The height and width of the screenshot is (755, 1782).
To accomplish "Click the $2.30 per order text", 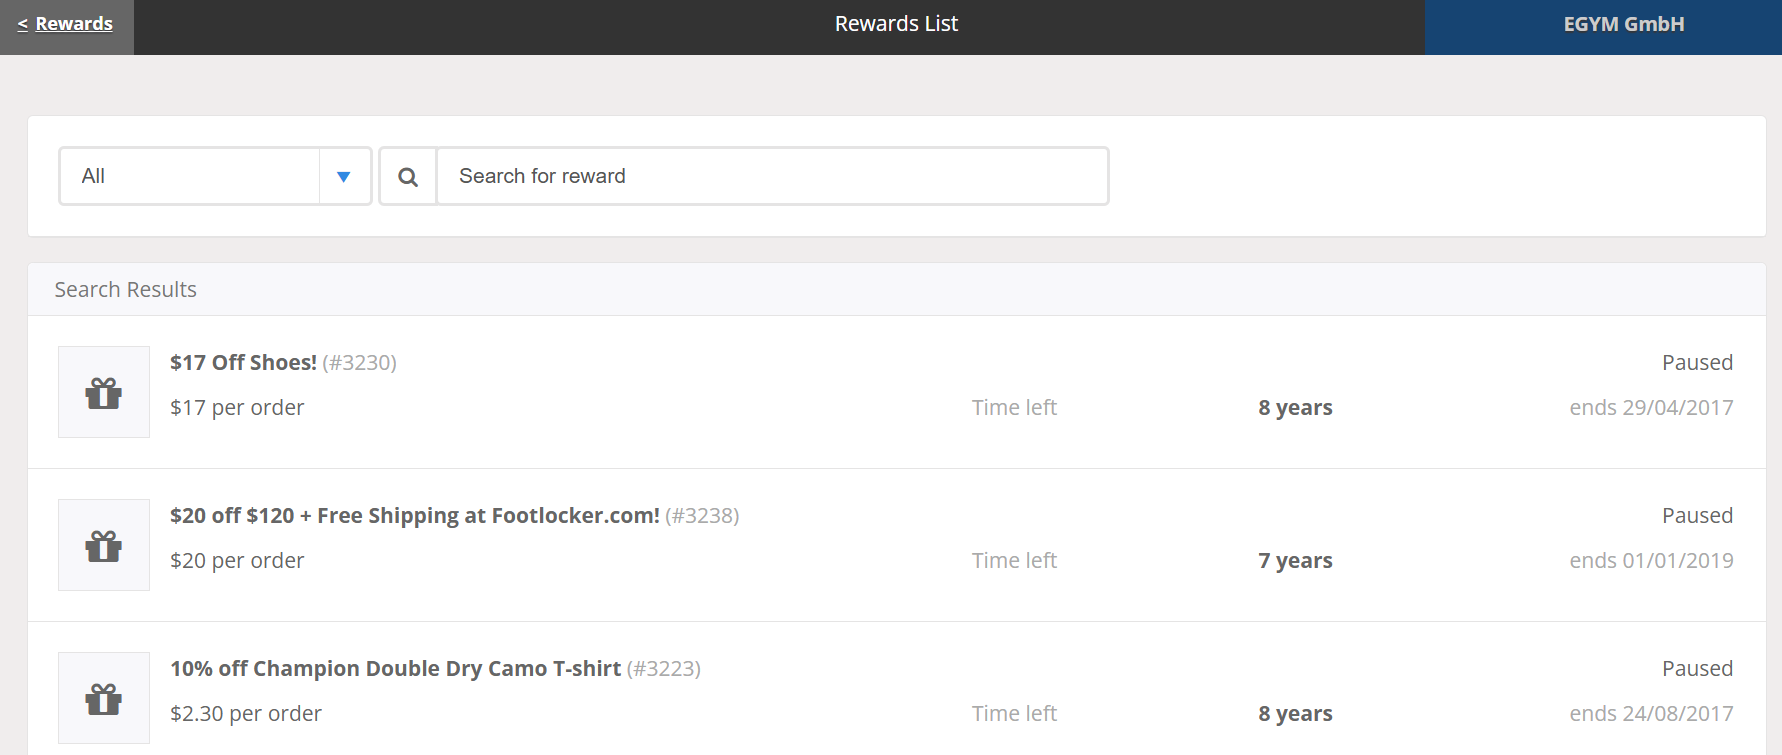I will (246, 714).
